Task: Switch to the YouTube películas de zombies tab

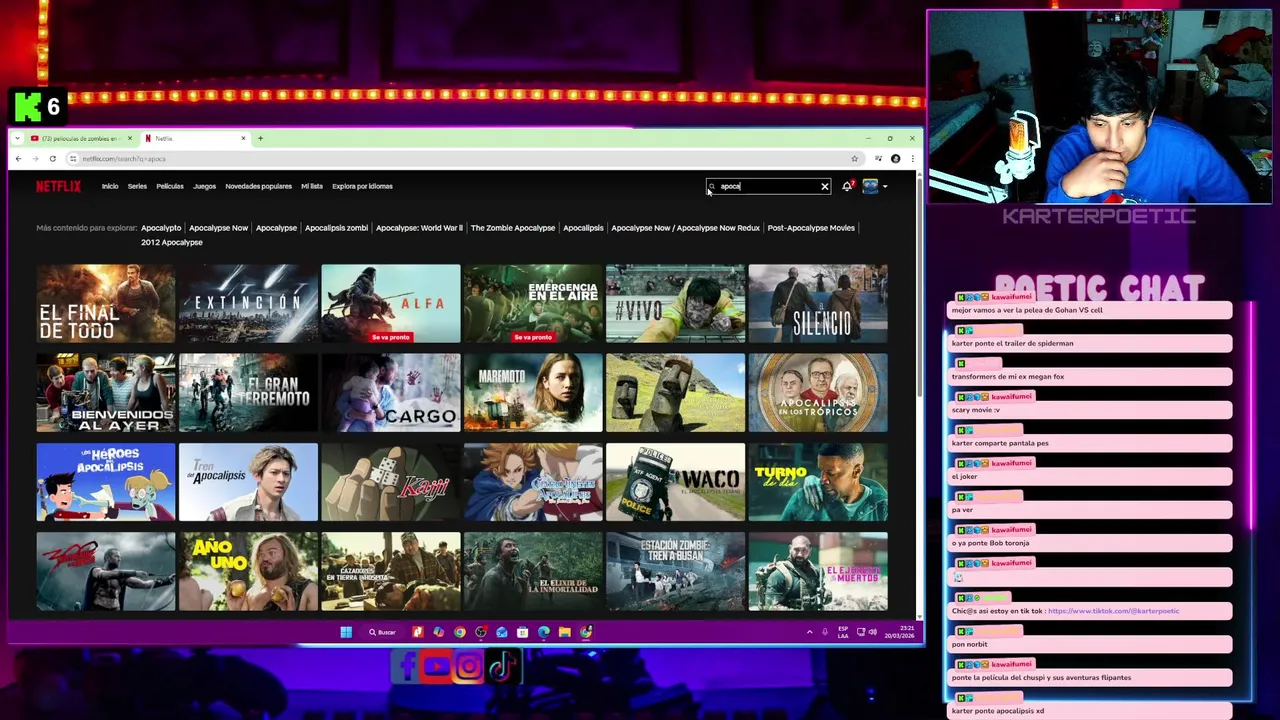Action: 80,138
